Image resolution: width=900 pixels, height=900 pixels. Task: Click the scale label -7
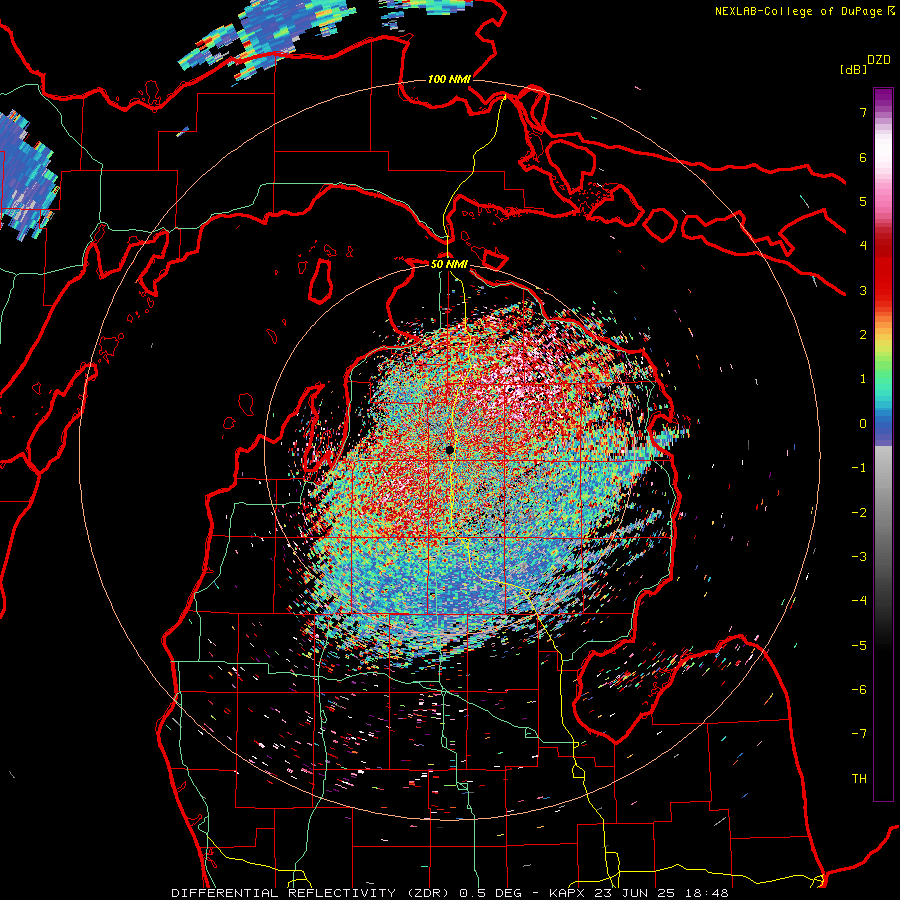pyautogui.click(x=859, y=734)
